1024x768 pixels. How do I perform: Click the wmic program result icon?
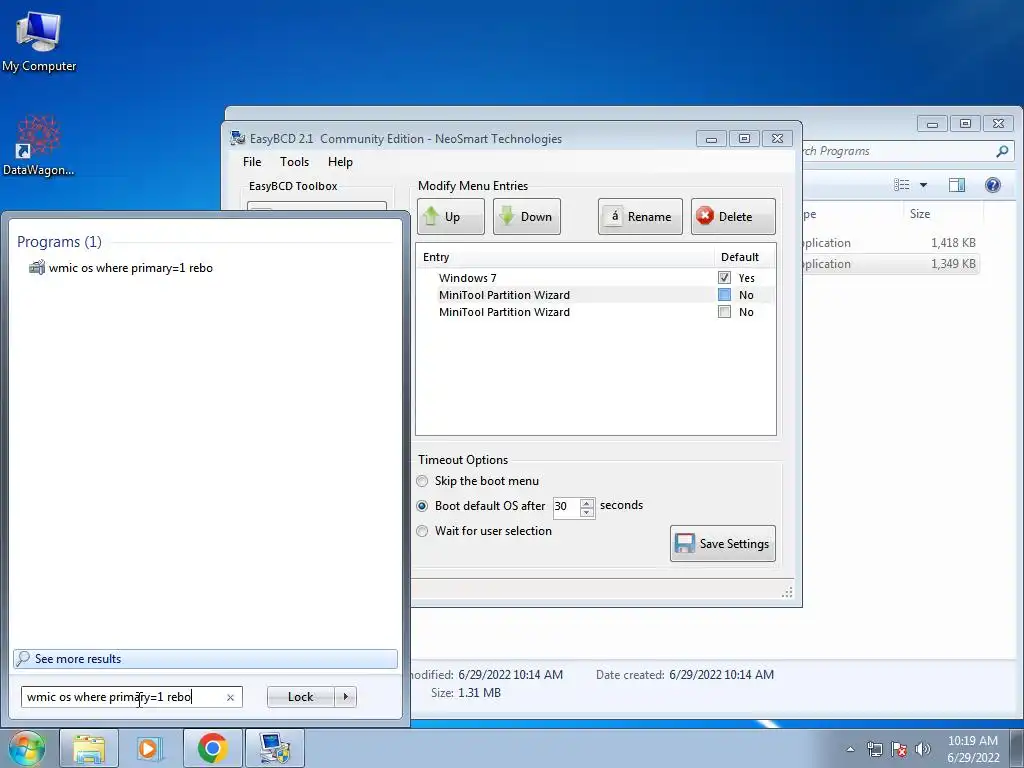(x=37, y=268)
